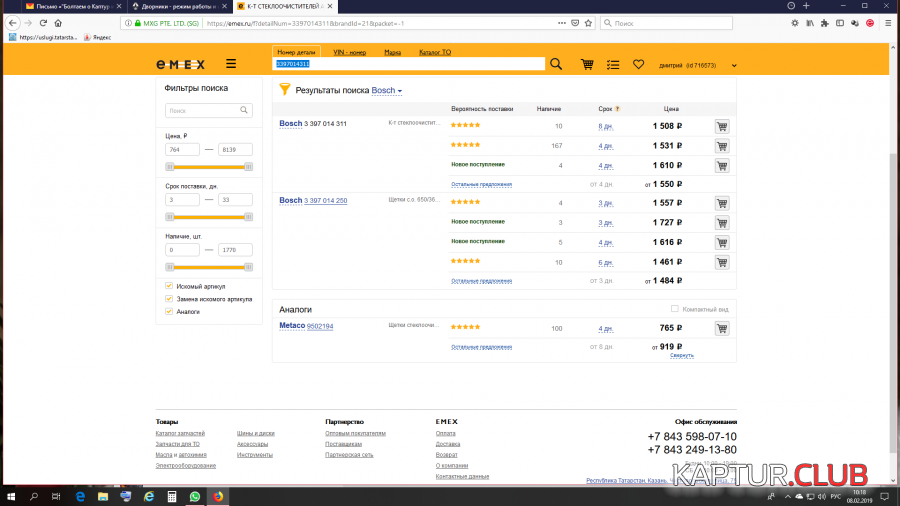Click the maximum delivery days field showing 33

pos(235,200)
